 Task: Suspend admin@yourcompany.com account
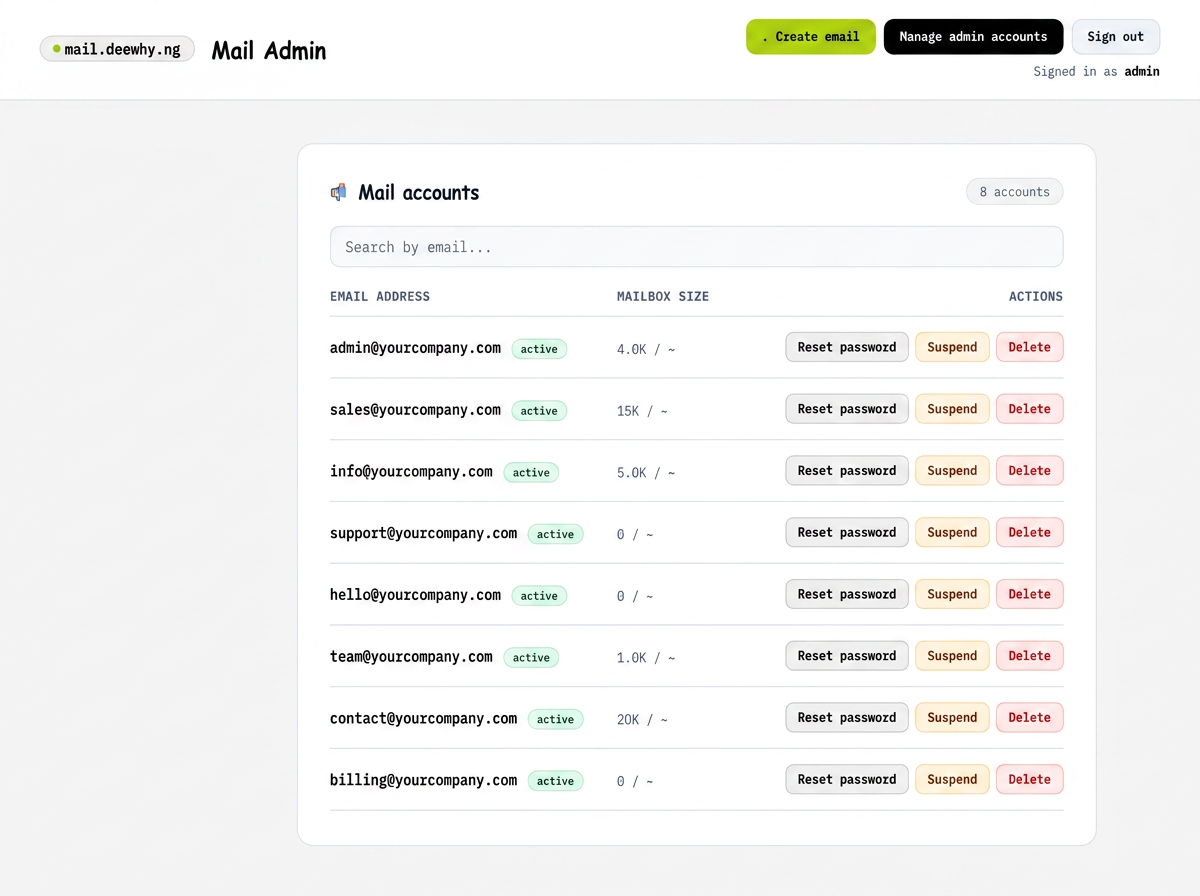click(952, 347)
